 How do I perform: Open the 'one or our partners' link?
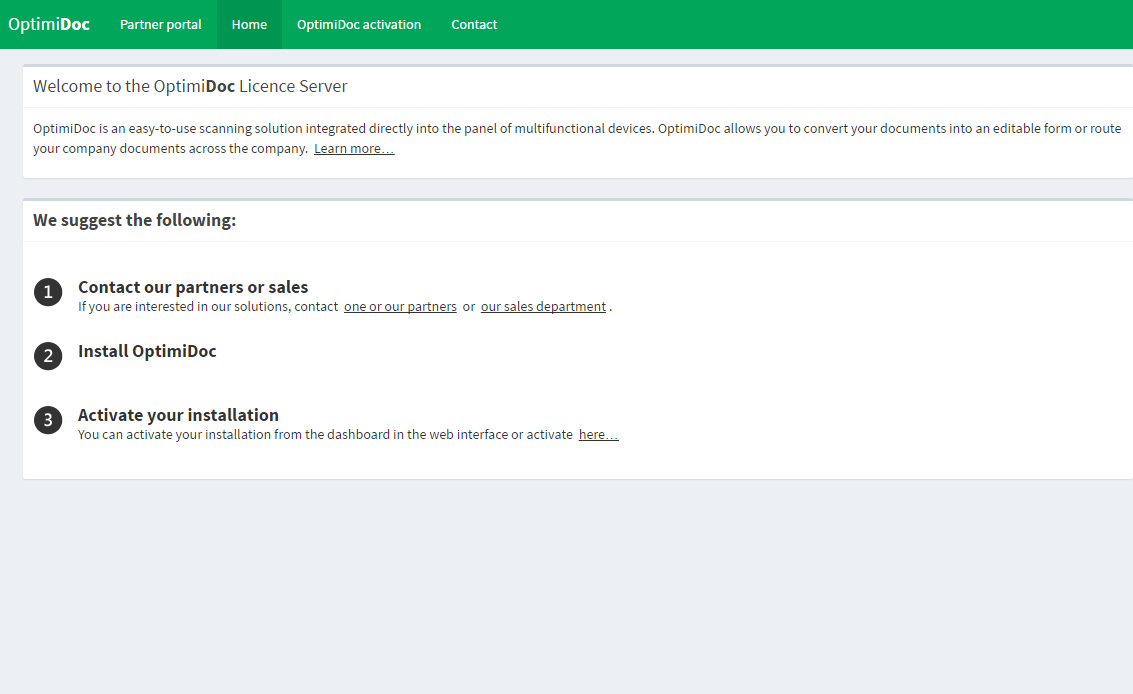(x=400, y=307)
